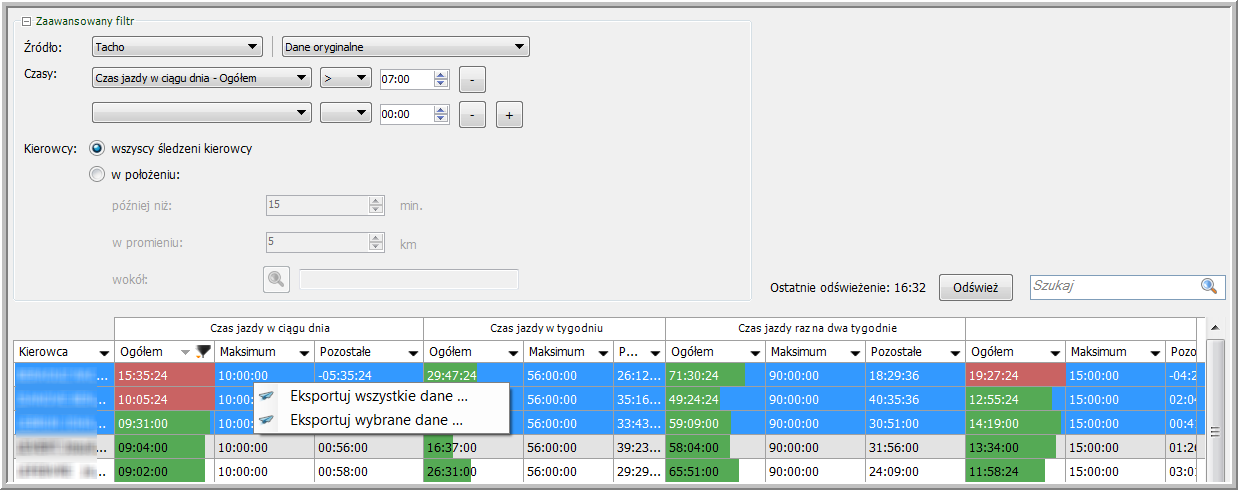The width and height of the screenshot is (1238, 490).
Task: Choose 'Eksportuj wszystkie dane ...' menu entry
Action: [x=378, y=396]
